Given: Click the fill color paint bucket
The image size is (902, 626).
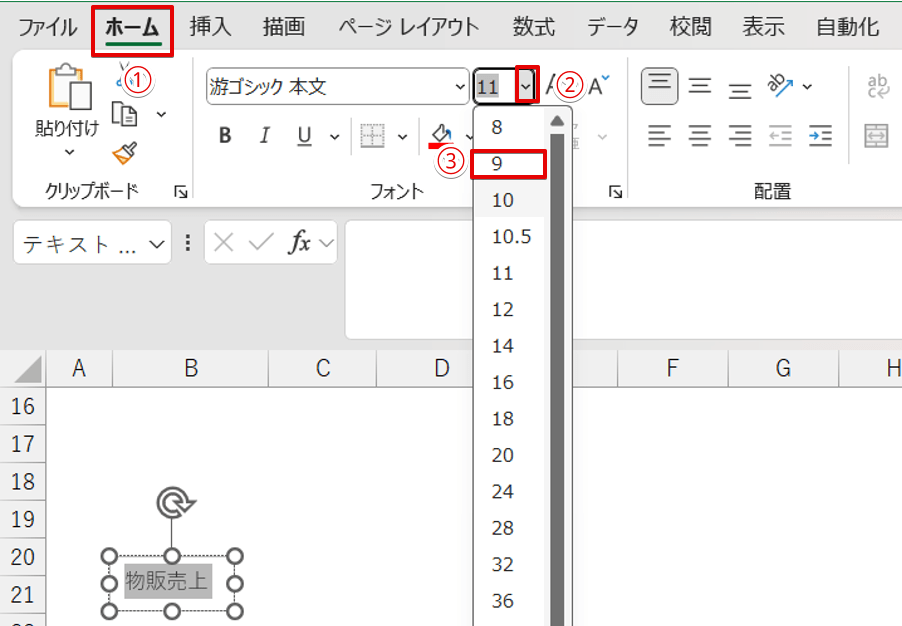Looking at the screenshot, I should [441, 135].
